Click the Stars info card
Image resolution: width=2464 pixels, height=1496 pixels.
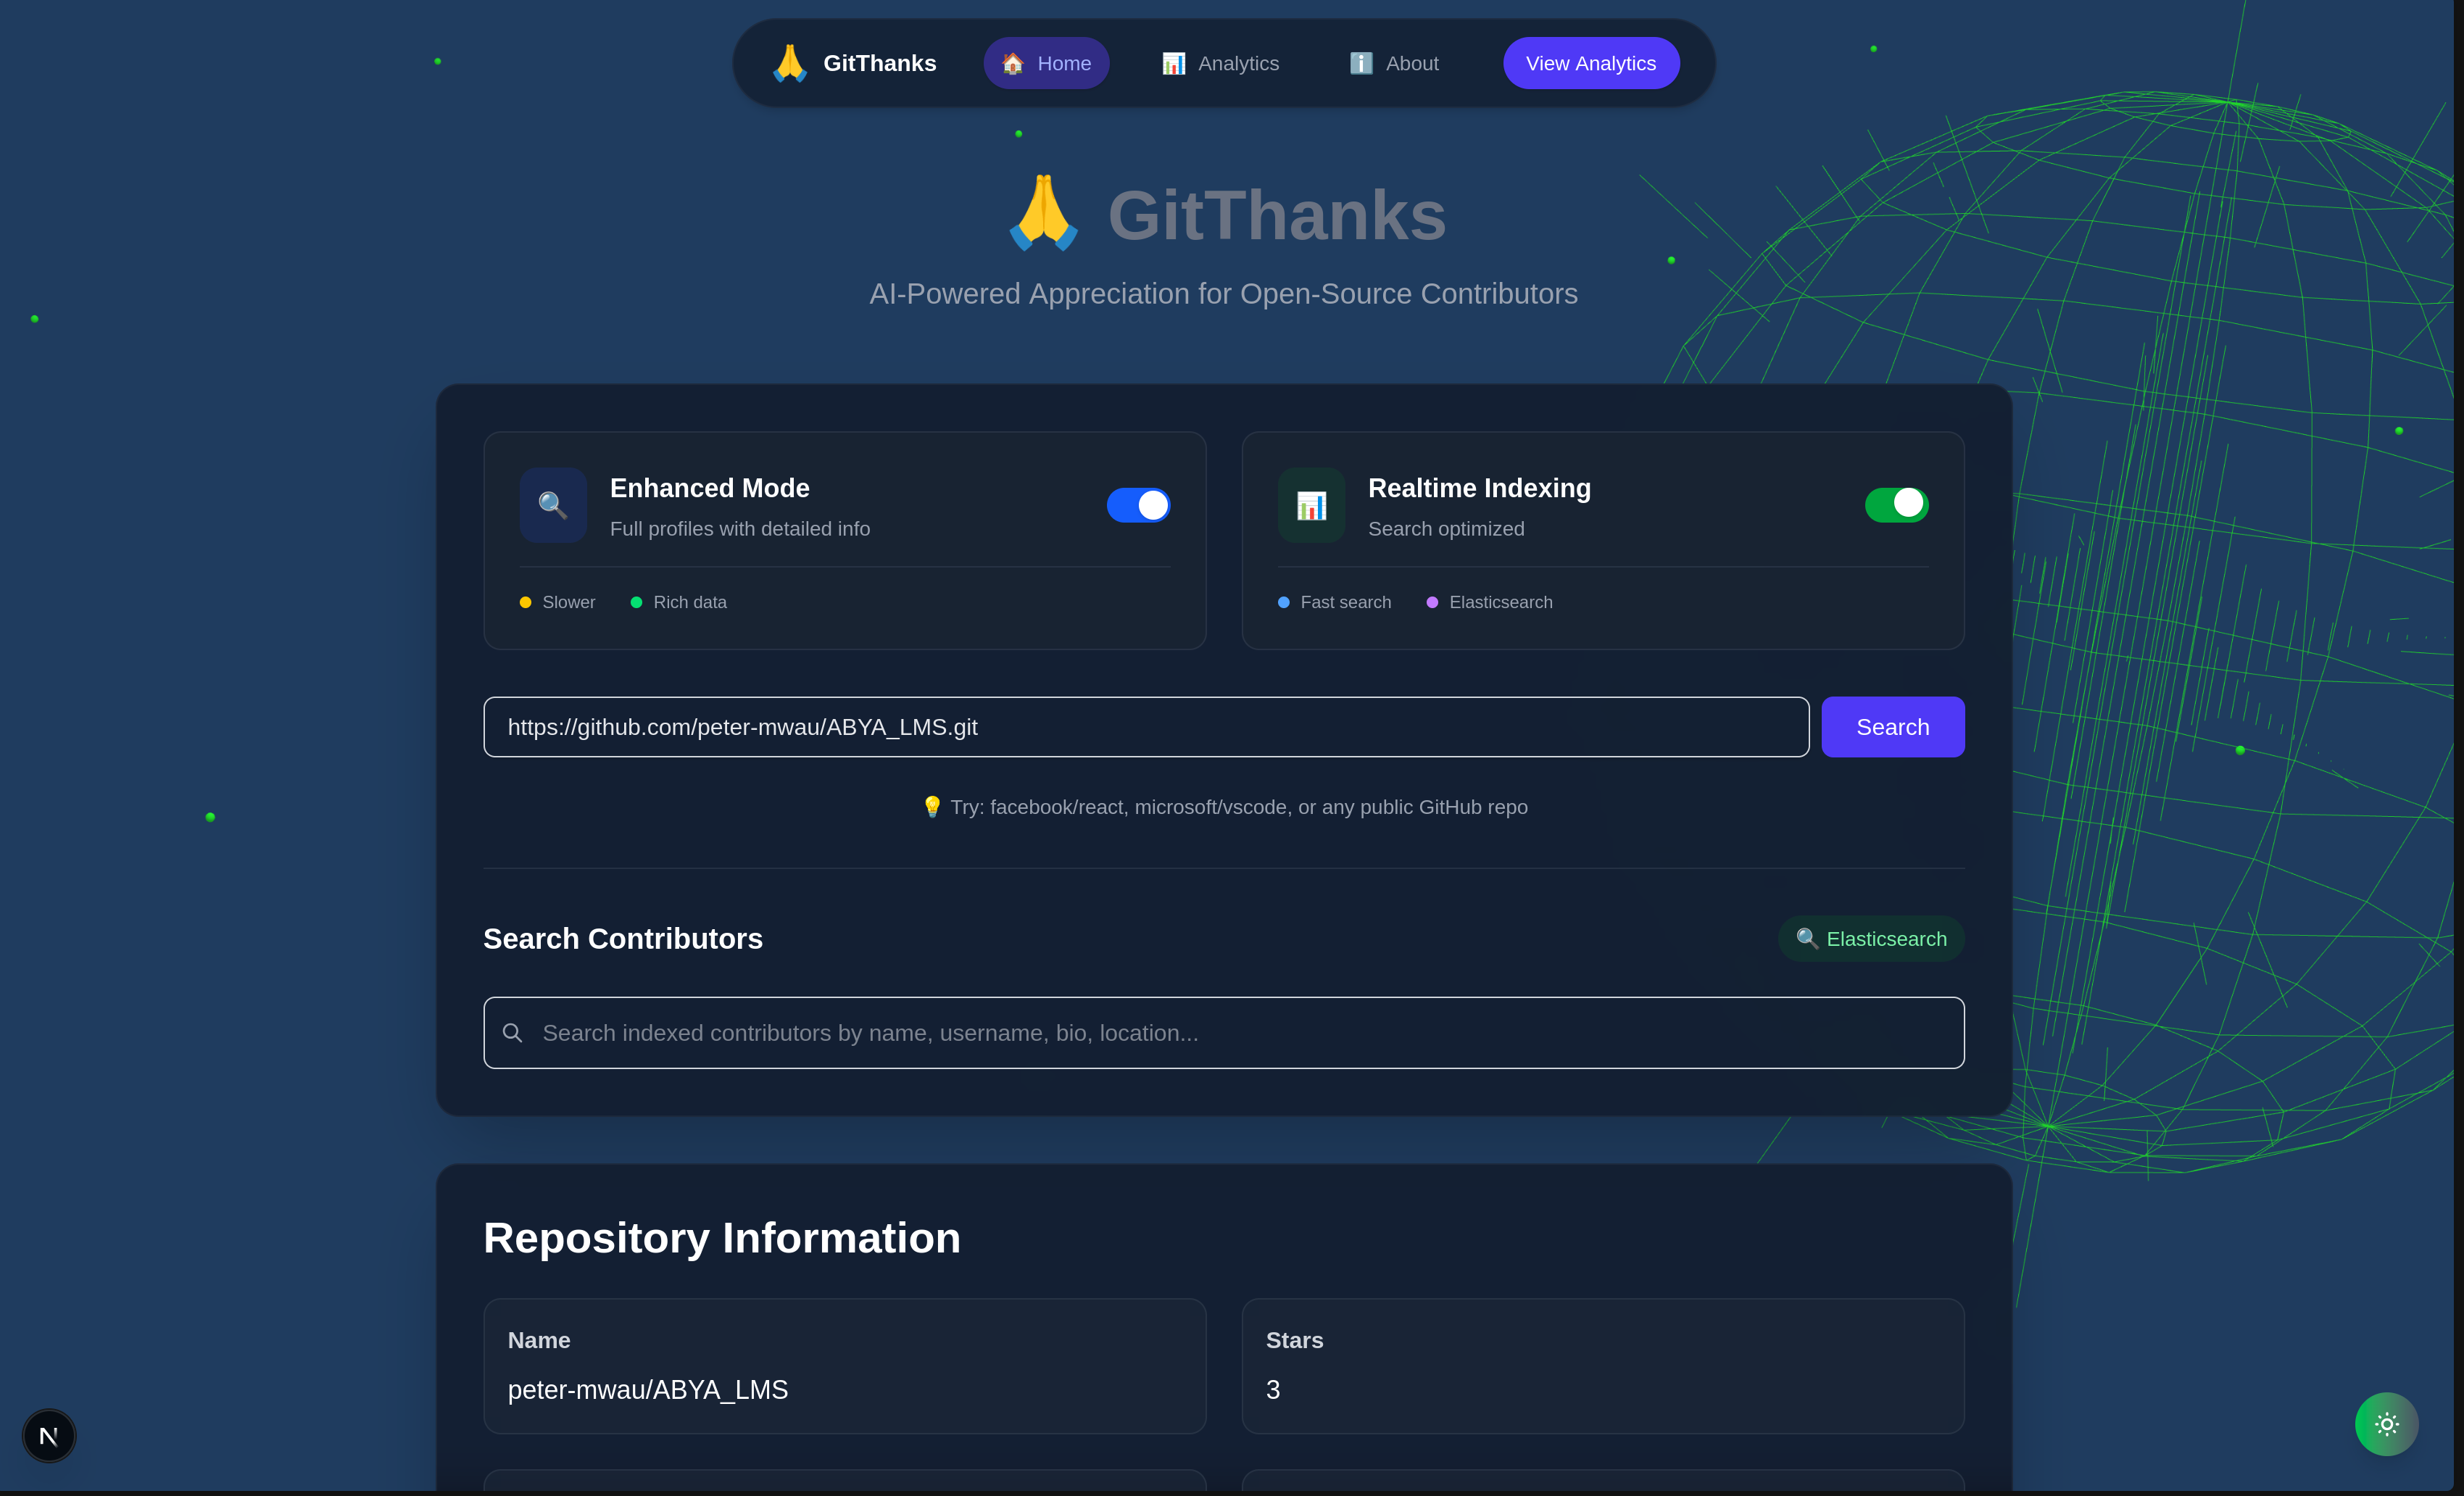tap(1602, 1365)
